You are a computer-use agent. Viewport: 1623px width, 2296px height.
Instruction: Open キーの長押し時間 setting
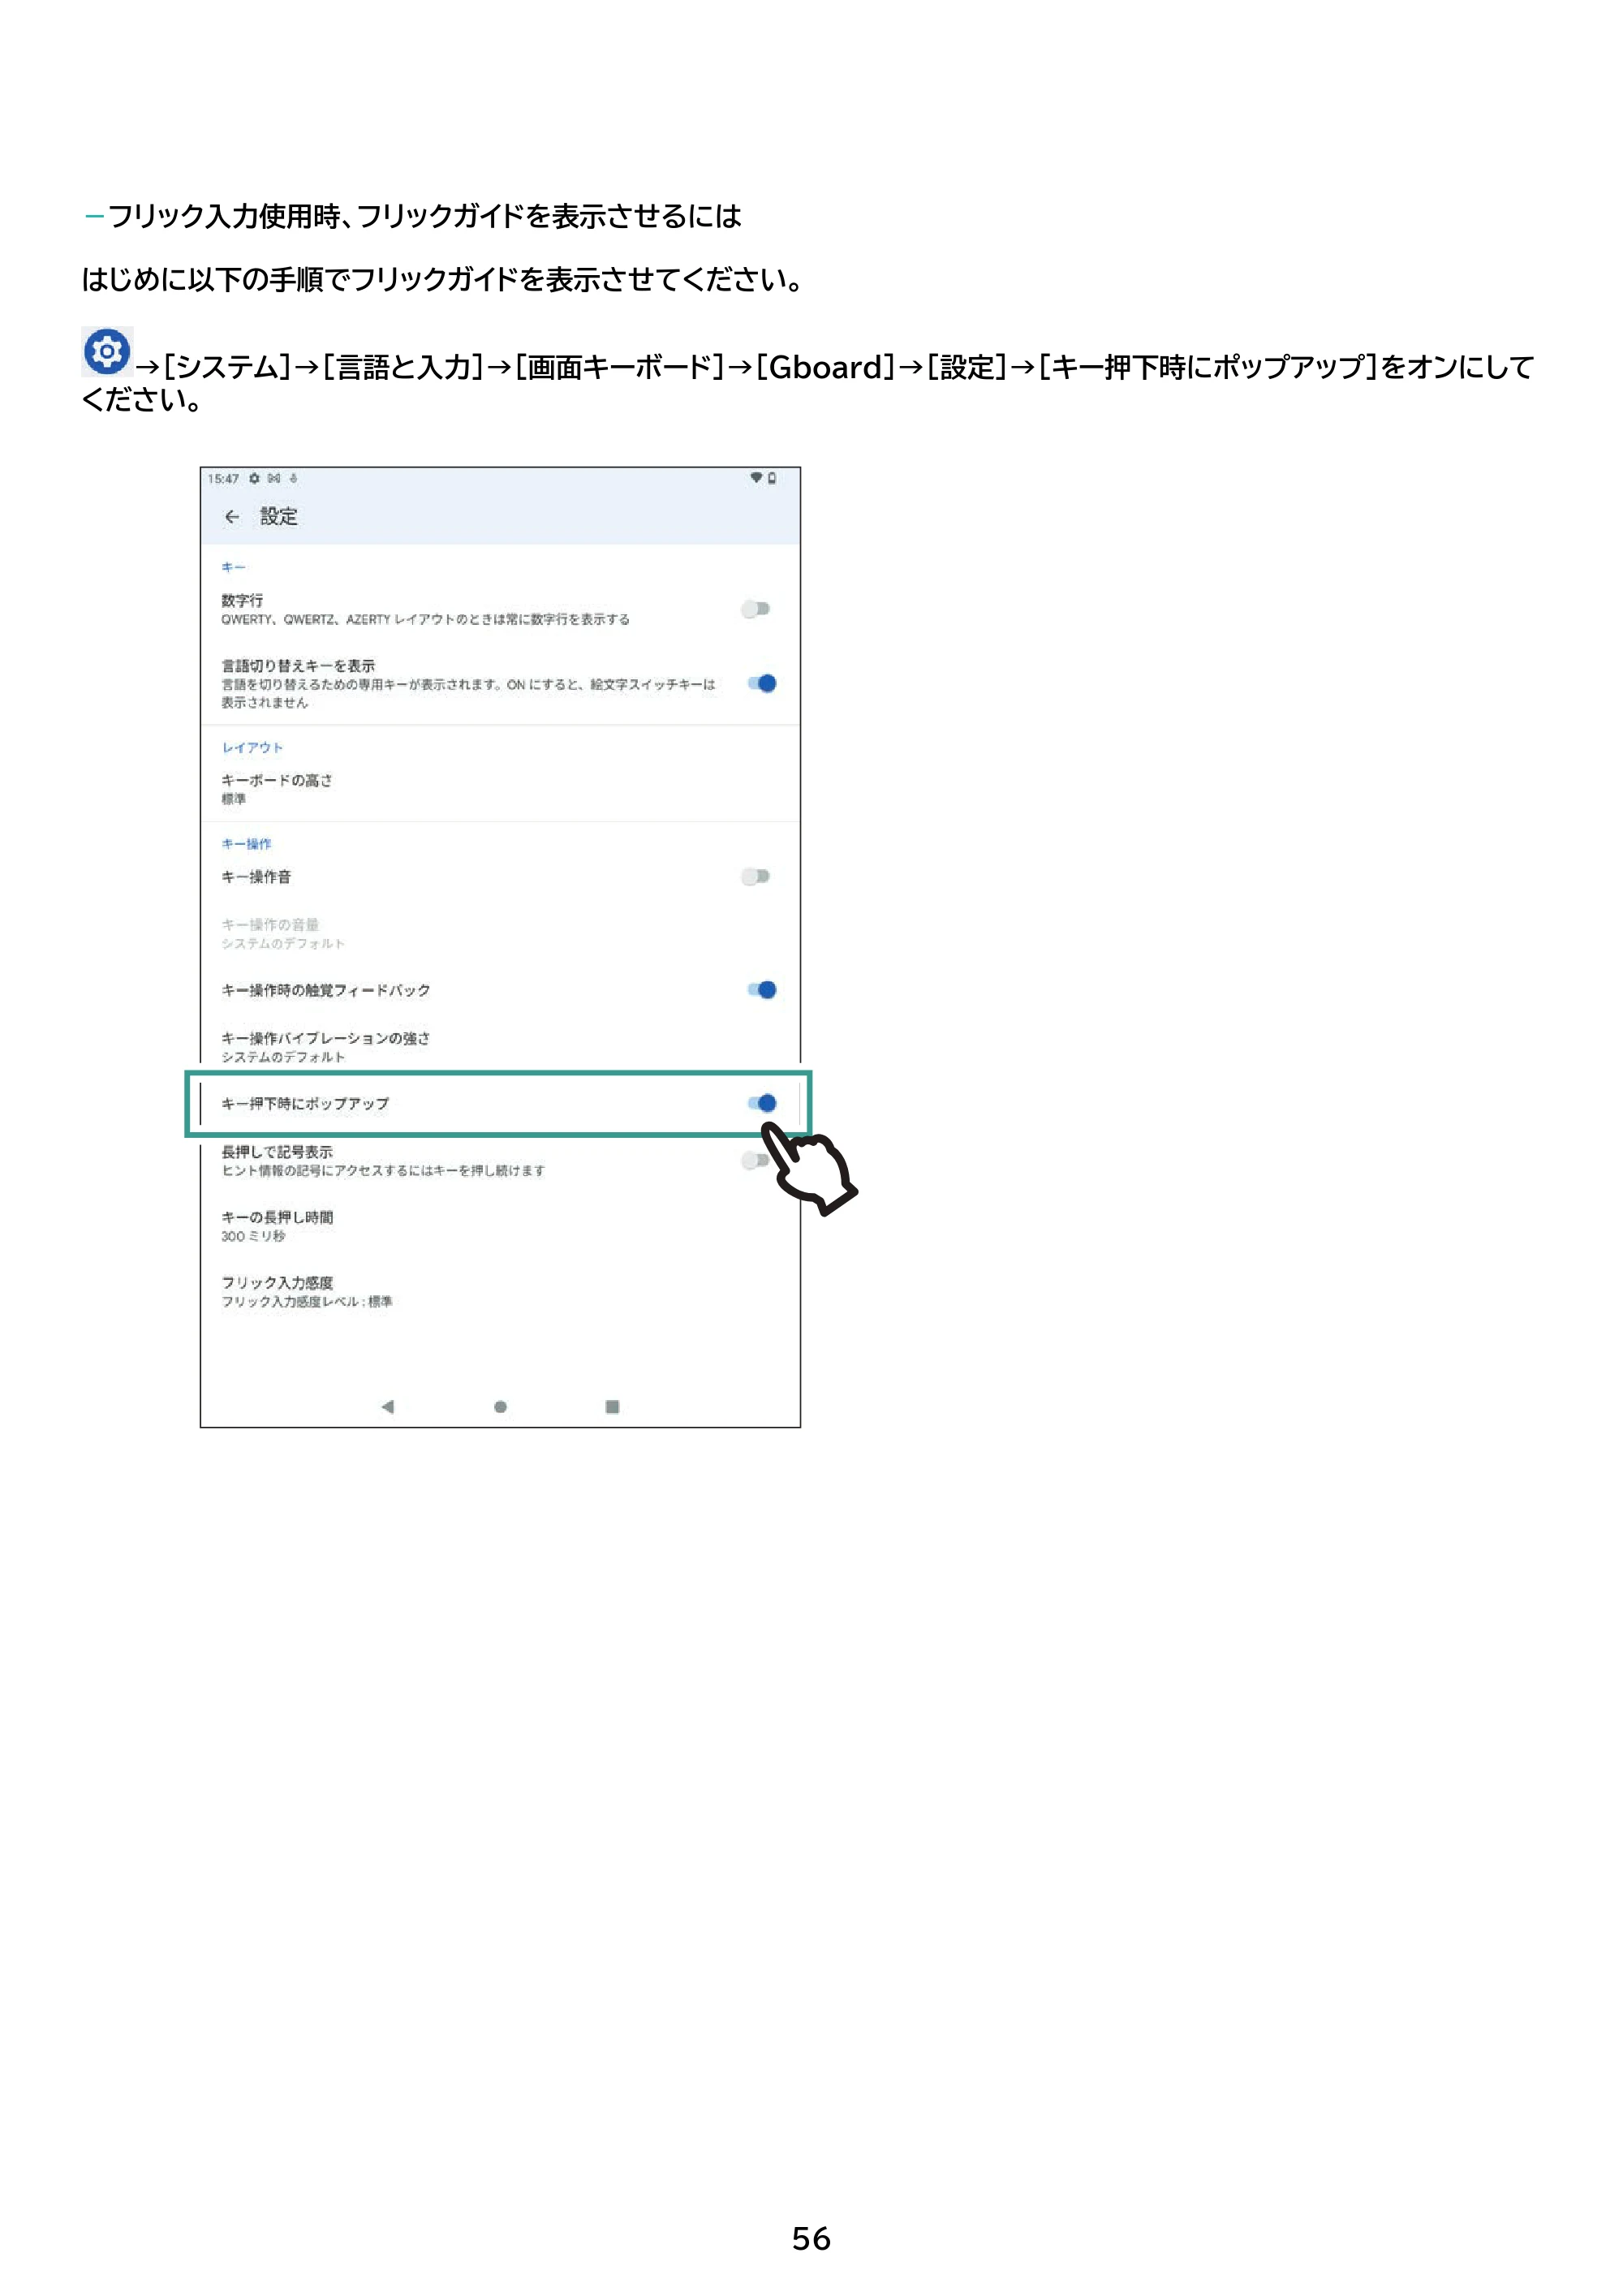tap(500, 1226)
